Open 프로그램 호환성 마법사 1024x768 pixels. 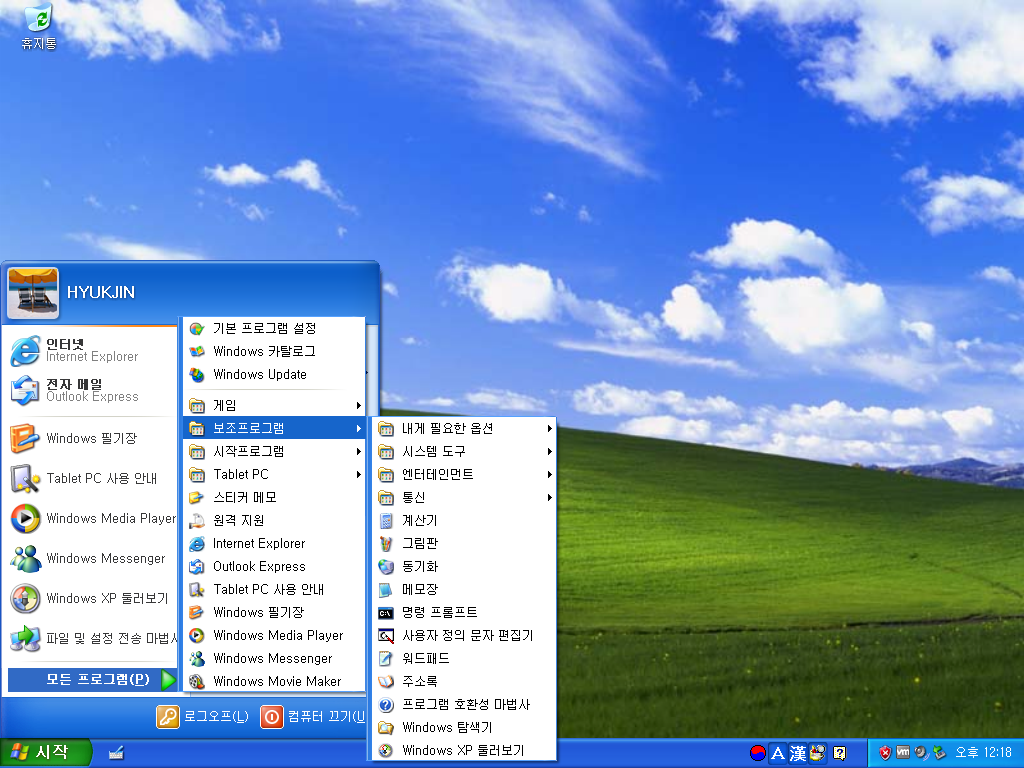464,704
